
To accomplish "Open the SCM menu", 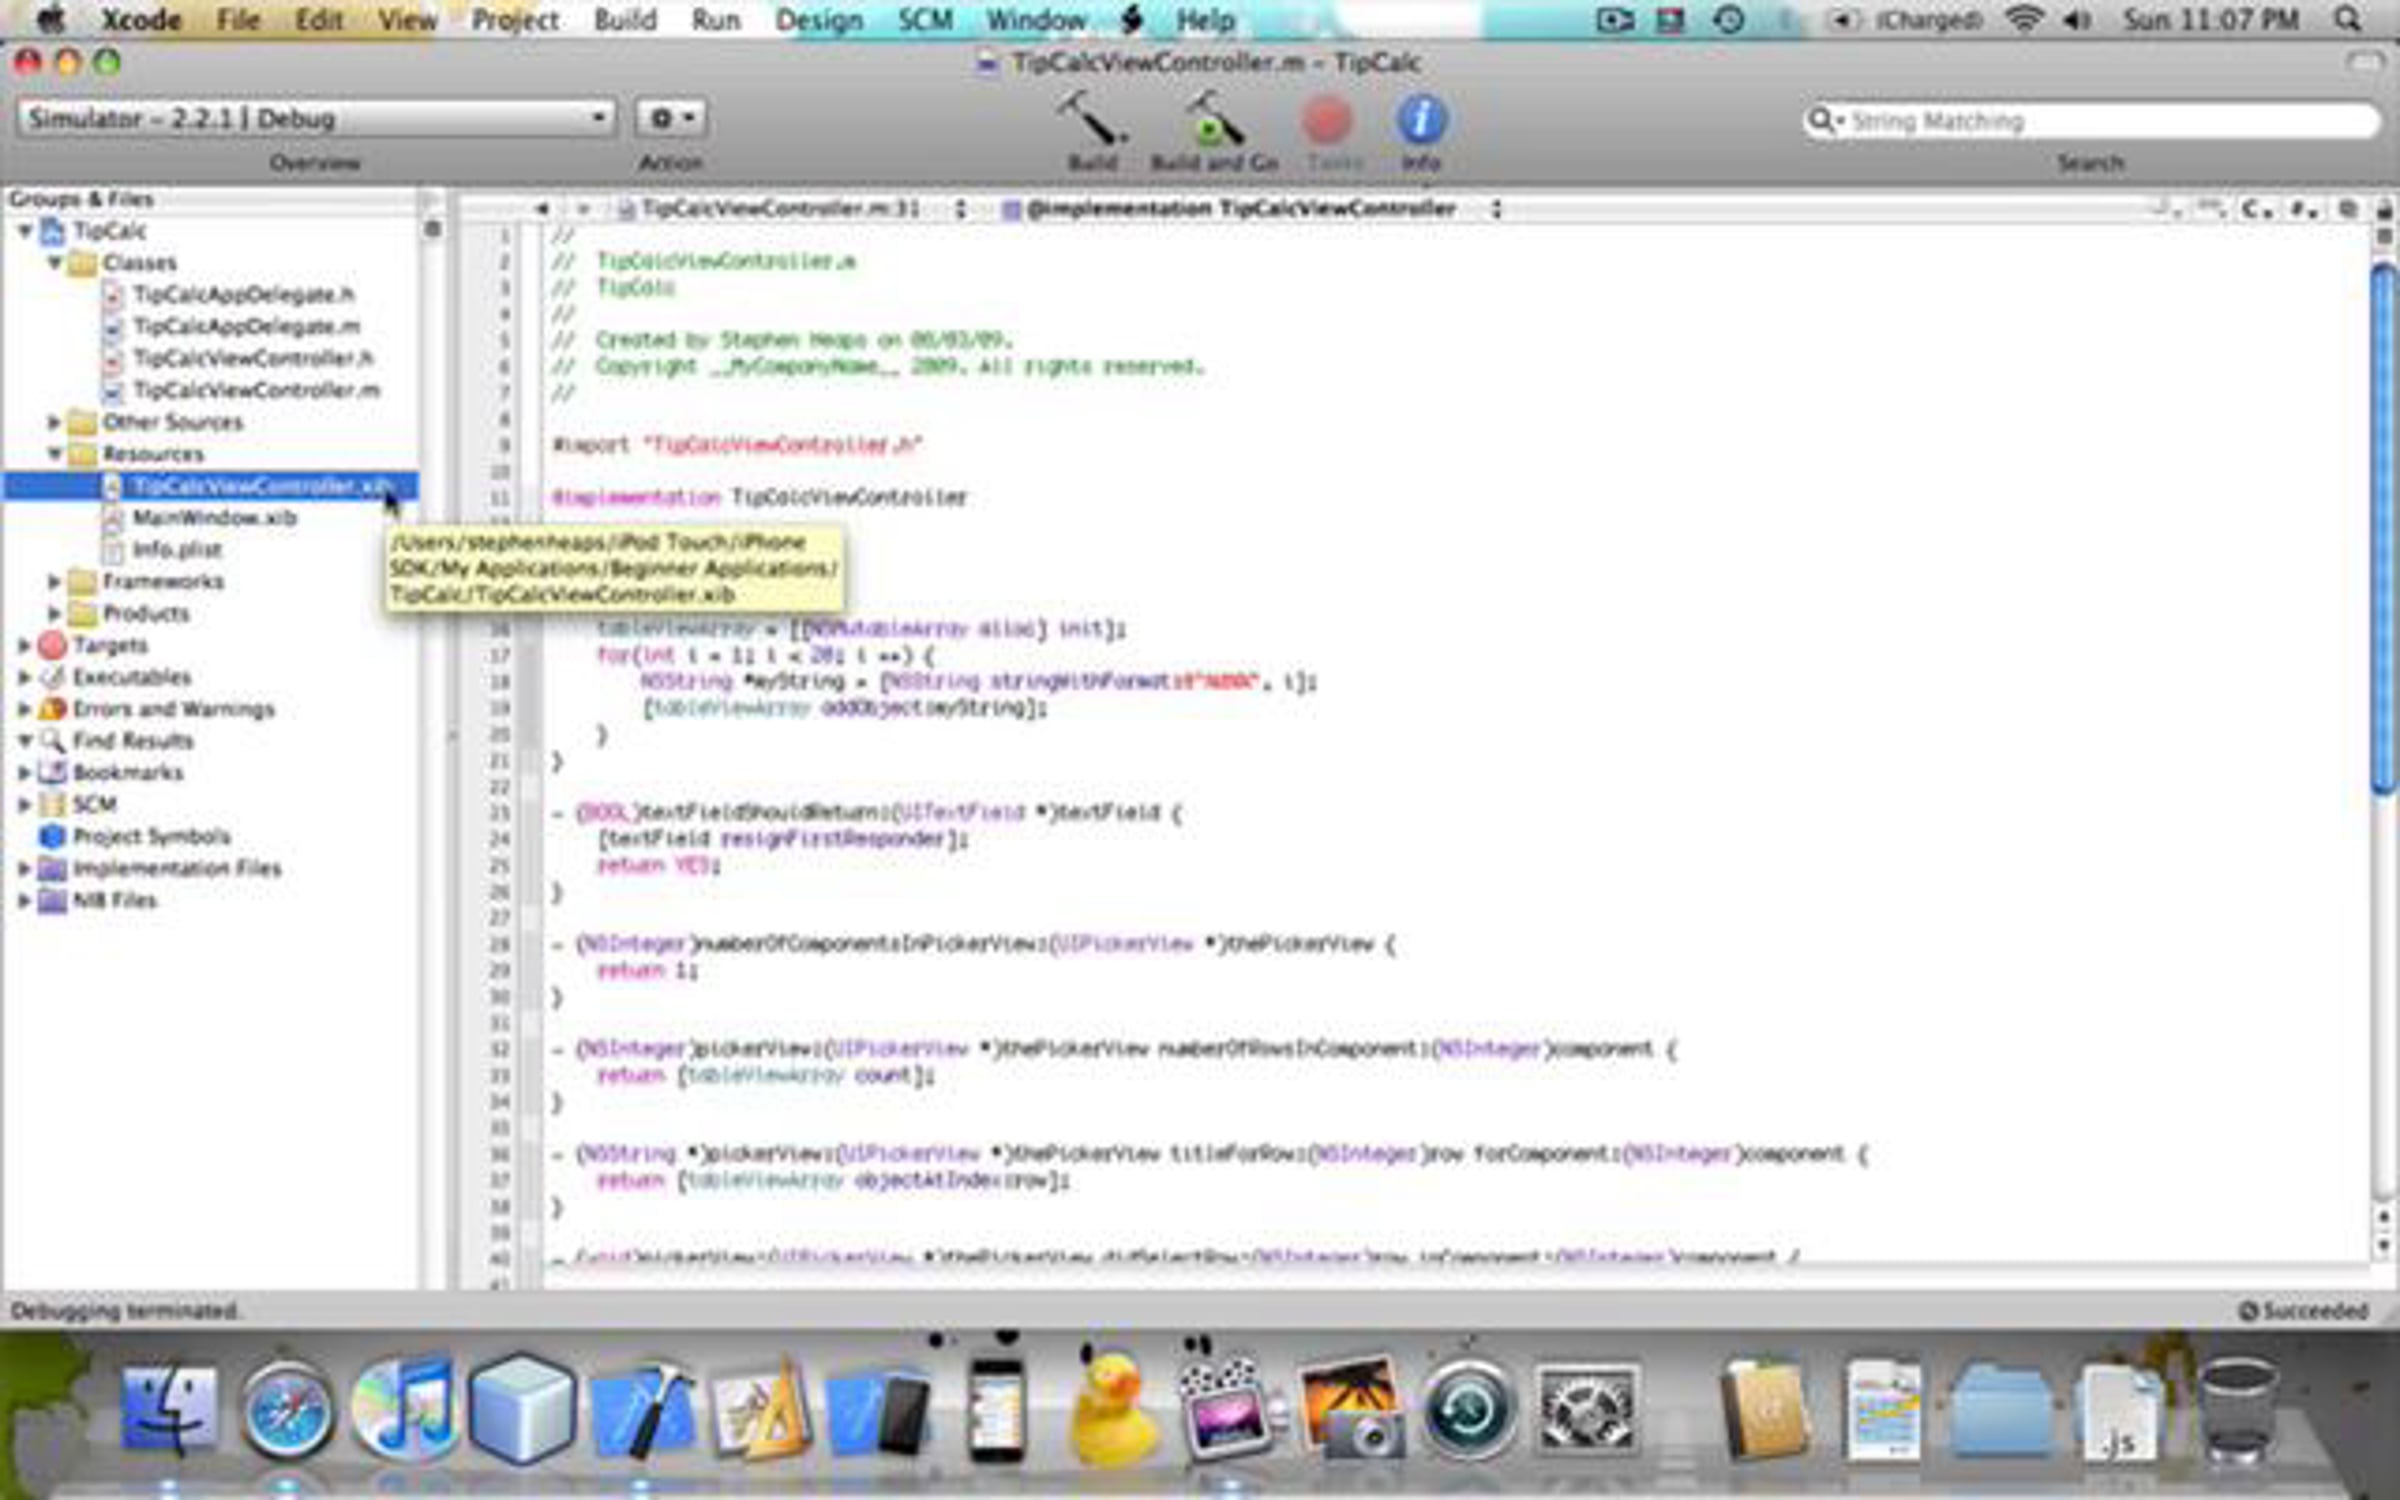I will [x=925, y=19].
